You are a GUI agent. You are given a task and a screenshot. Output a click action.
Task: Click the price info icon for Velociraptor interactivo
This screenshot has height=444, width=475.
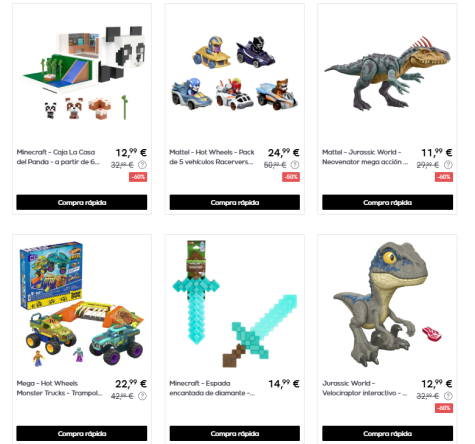448,396
